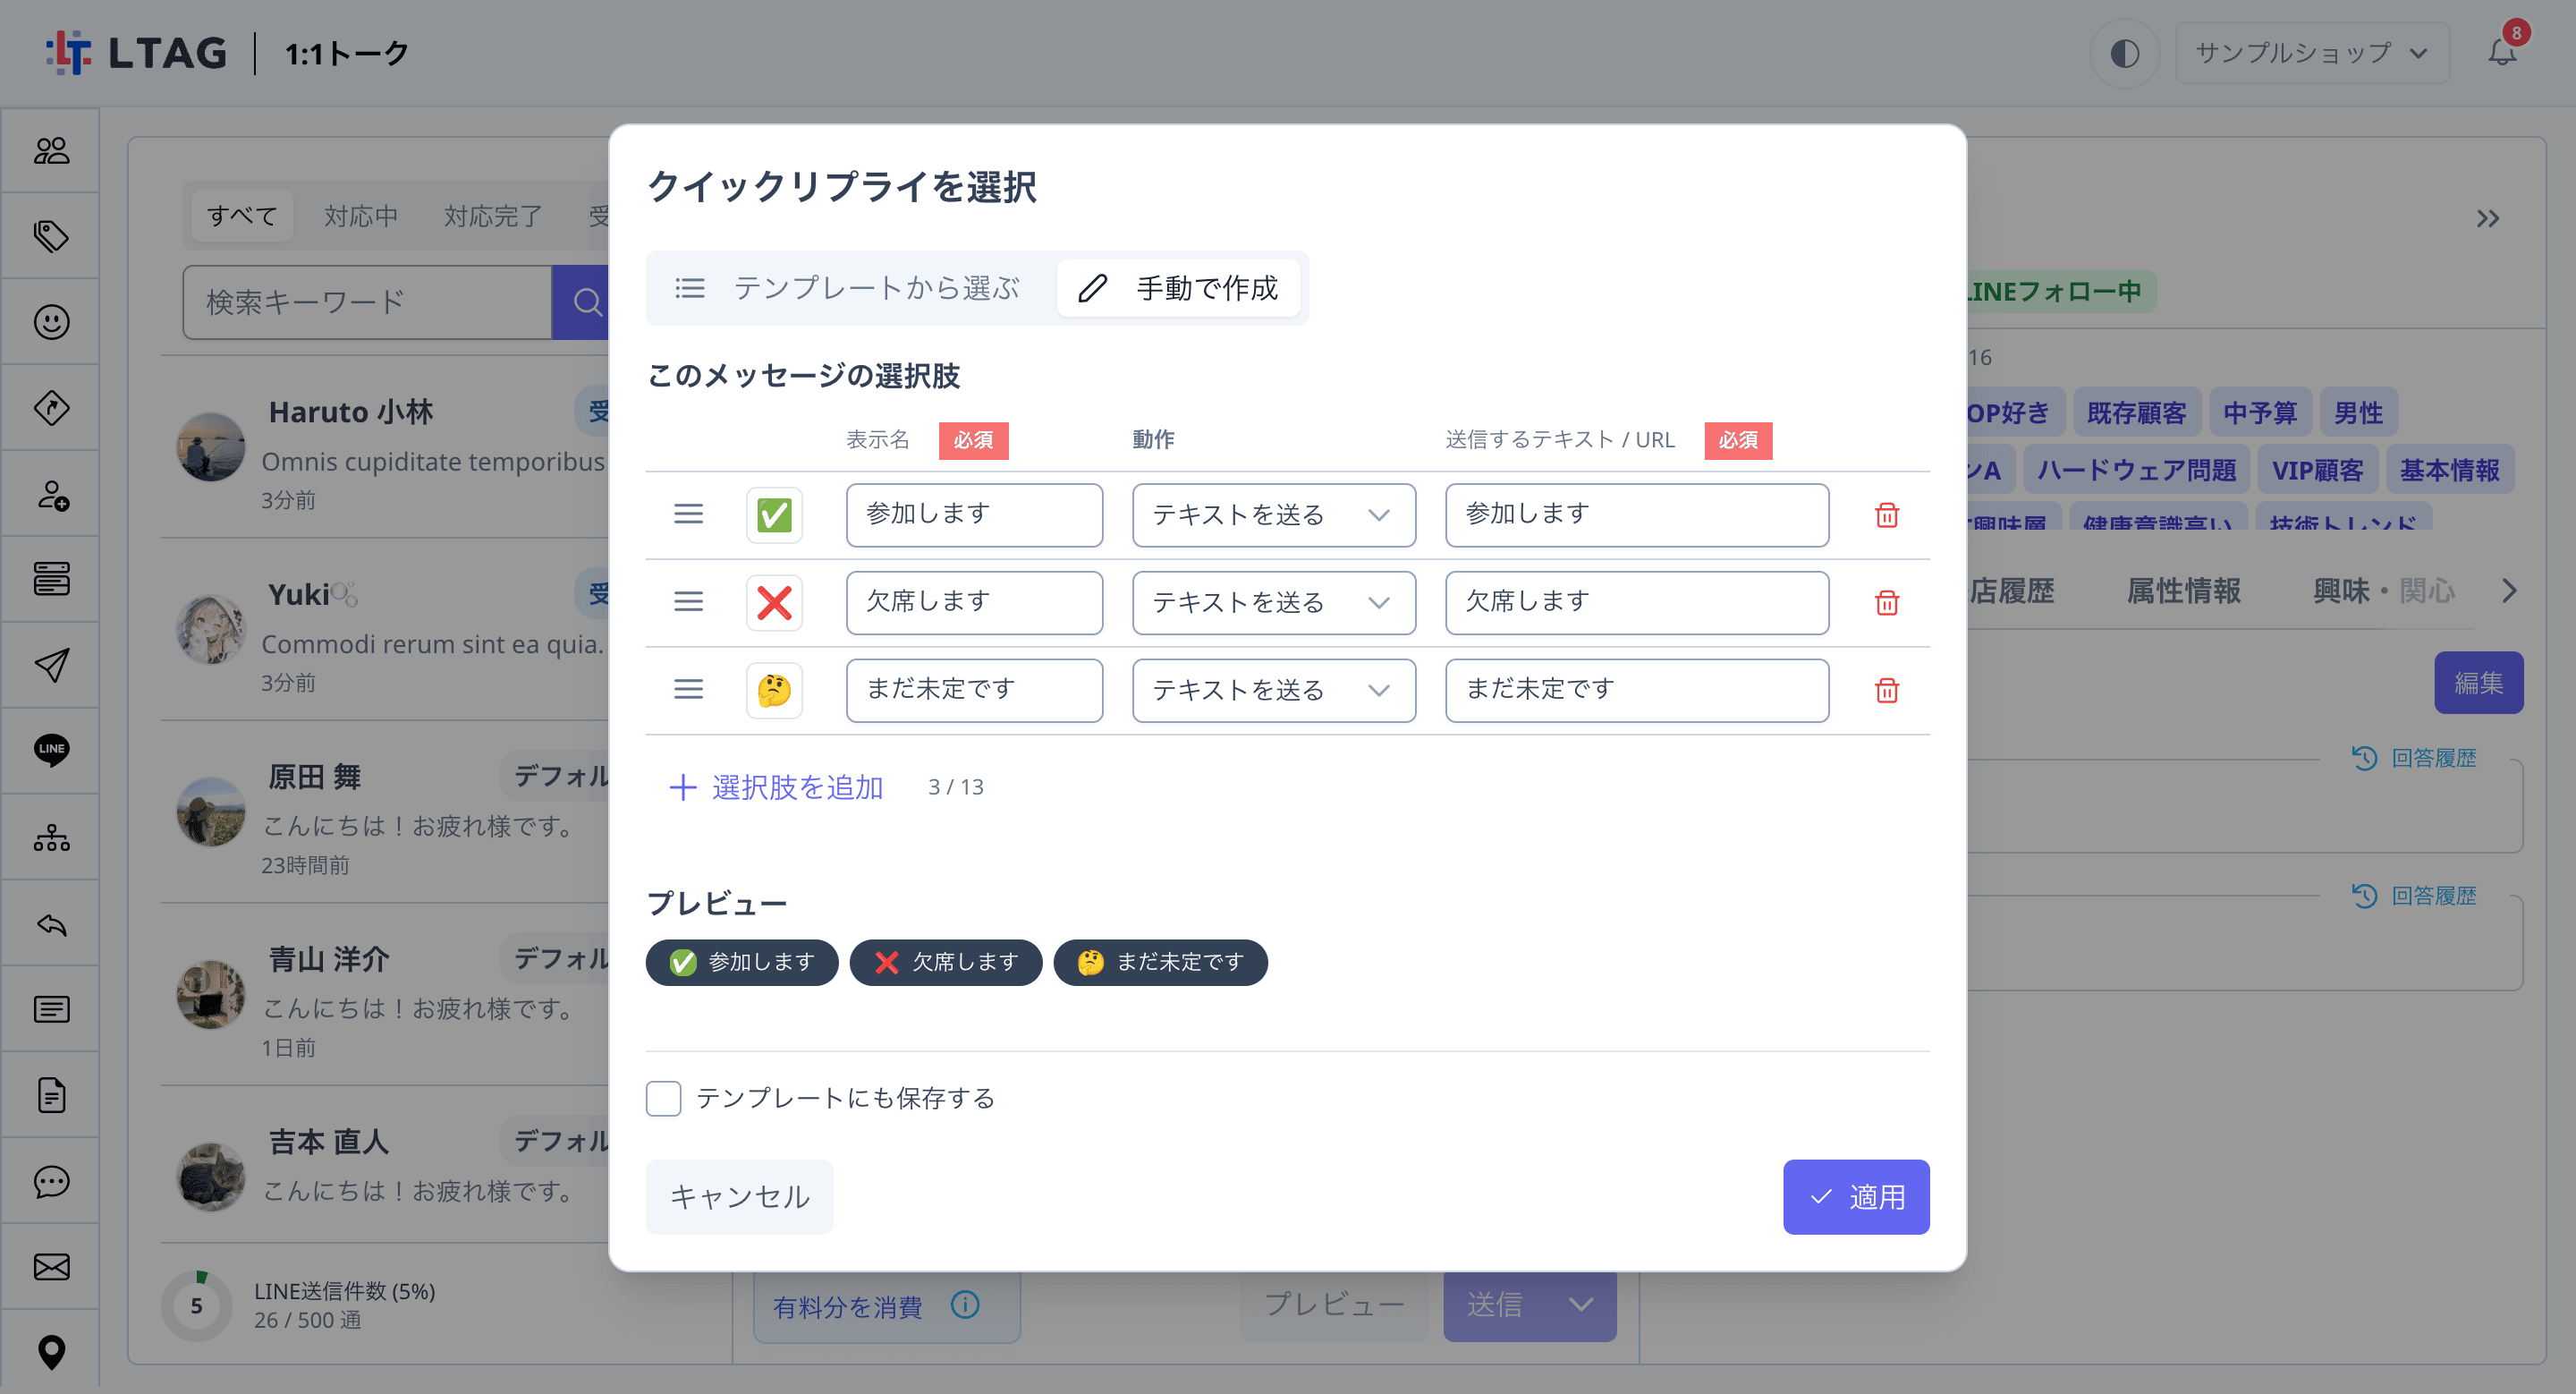Open action dropdown for 欠席します row
The width and height of the screenshot is (2576, 1394).
pyautogui.click(x=1273, y=603)
